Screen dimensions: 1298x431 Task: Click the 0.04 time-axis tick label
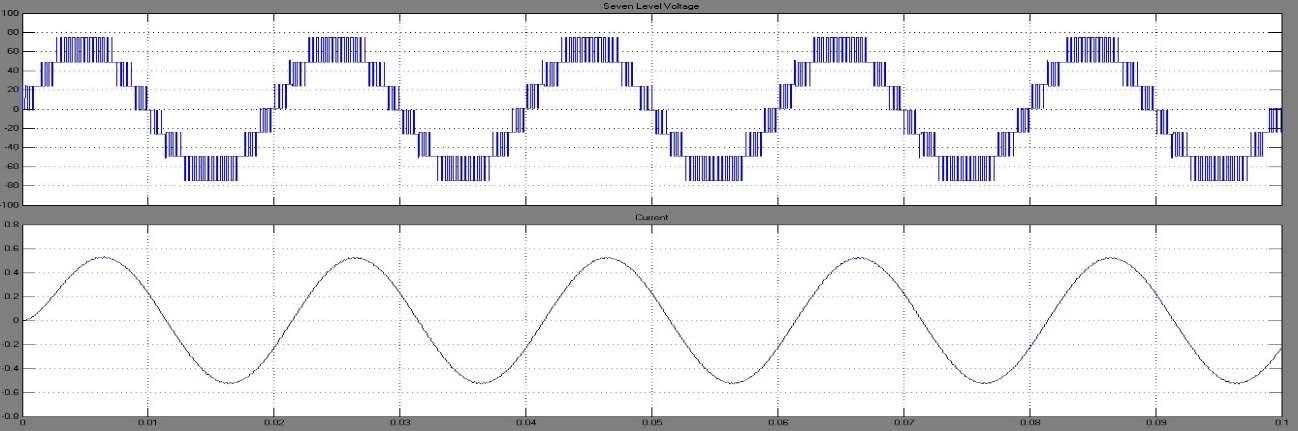(x=526, y=424)
